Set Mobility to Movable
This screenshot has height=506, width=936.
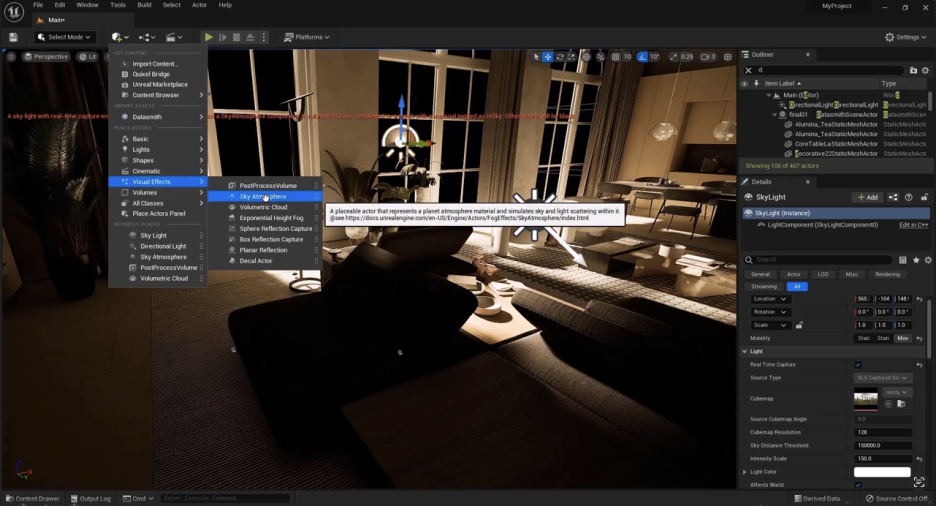point(902,338)
